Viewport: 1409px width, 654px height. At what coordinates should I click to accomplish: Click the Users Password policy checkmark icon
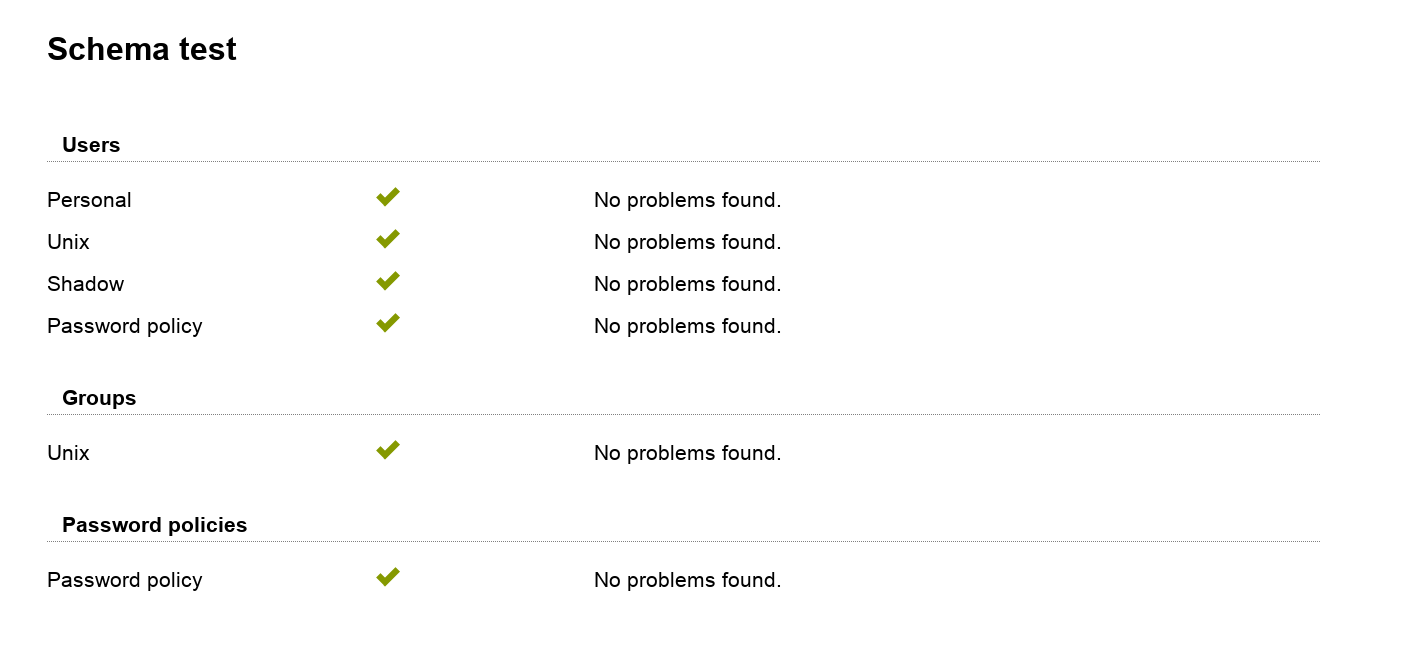tap(388, 323)
